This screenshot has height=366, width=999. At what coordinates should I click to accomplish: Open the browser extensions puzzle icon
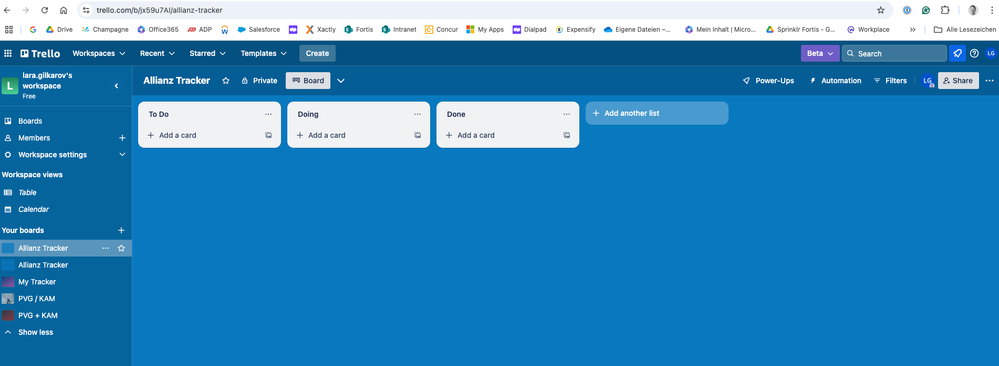(945, 10)
